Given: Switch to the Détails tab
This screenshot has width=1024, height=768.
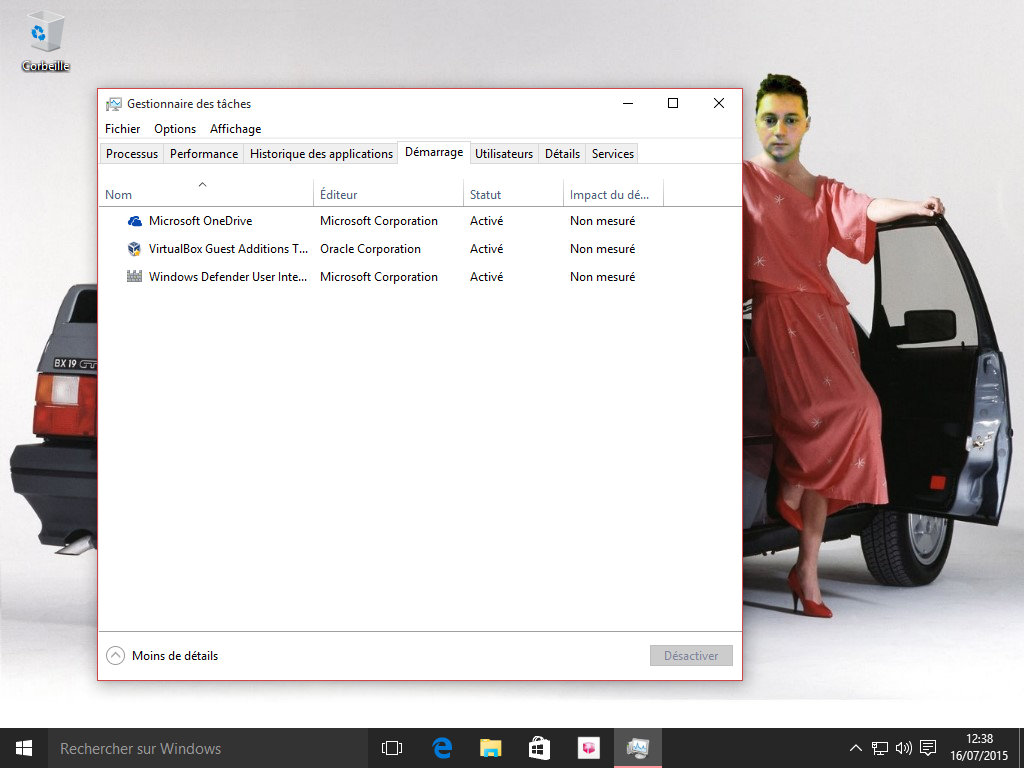Looking at the screenshot, I should (562, 154).
